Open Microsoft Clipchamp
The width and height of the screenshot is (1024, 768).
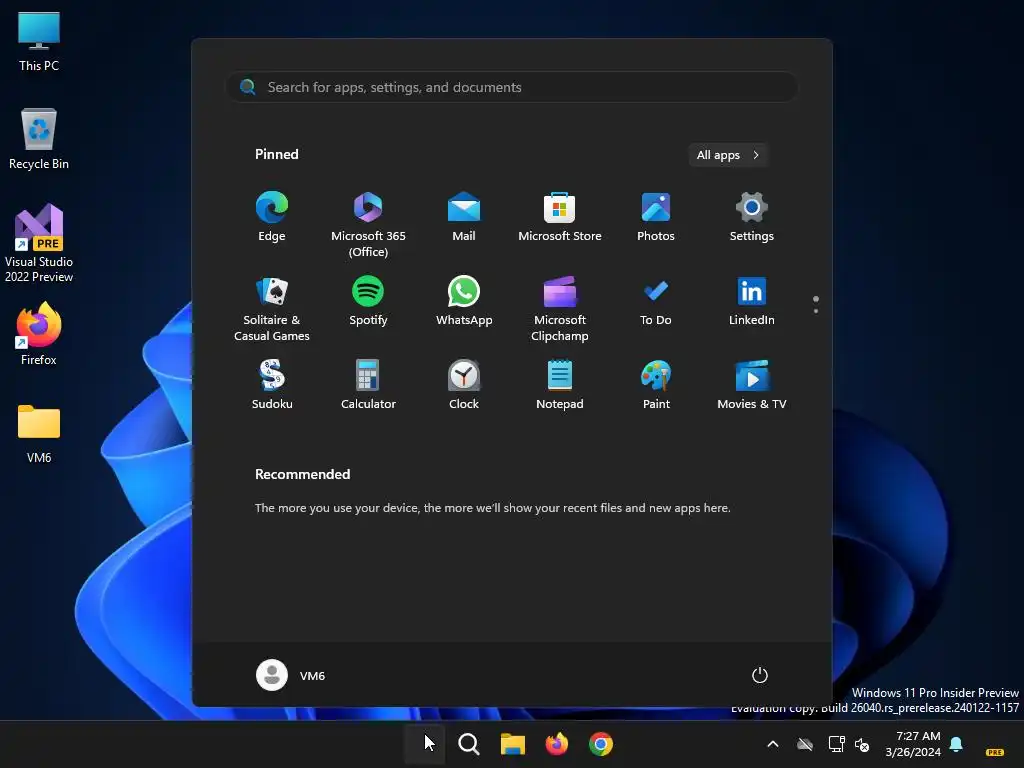[560, 309]
